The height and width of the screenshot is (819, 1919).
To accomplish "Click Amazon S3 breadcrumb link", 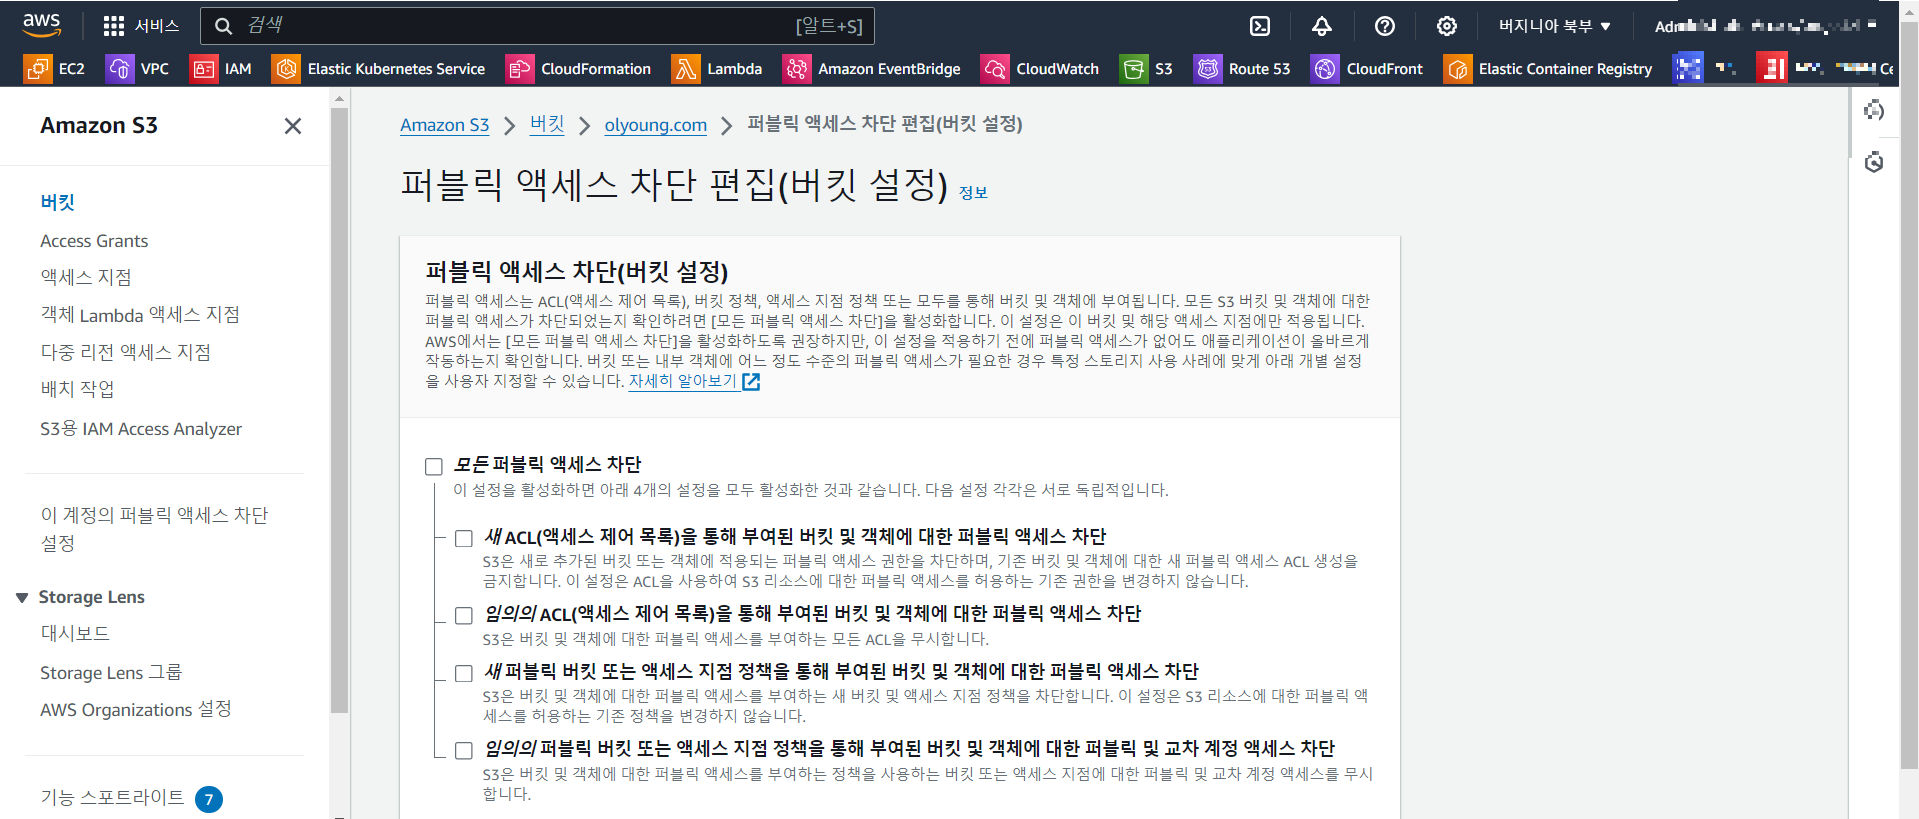I will click(x=445, y=125).
